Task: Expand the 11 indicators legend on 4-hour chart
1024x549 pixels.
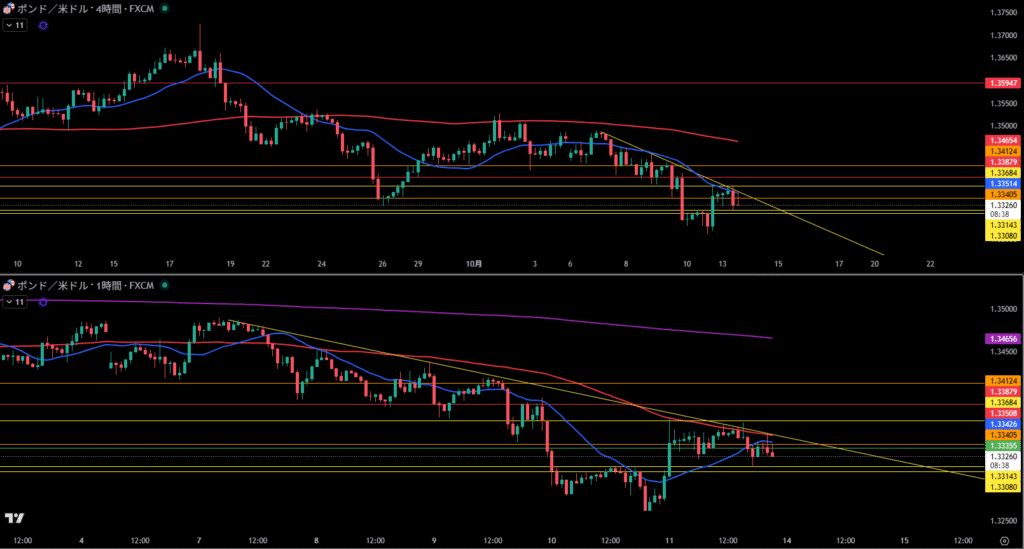Action: [x=15, y=25]
